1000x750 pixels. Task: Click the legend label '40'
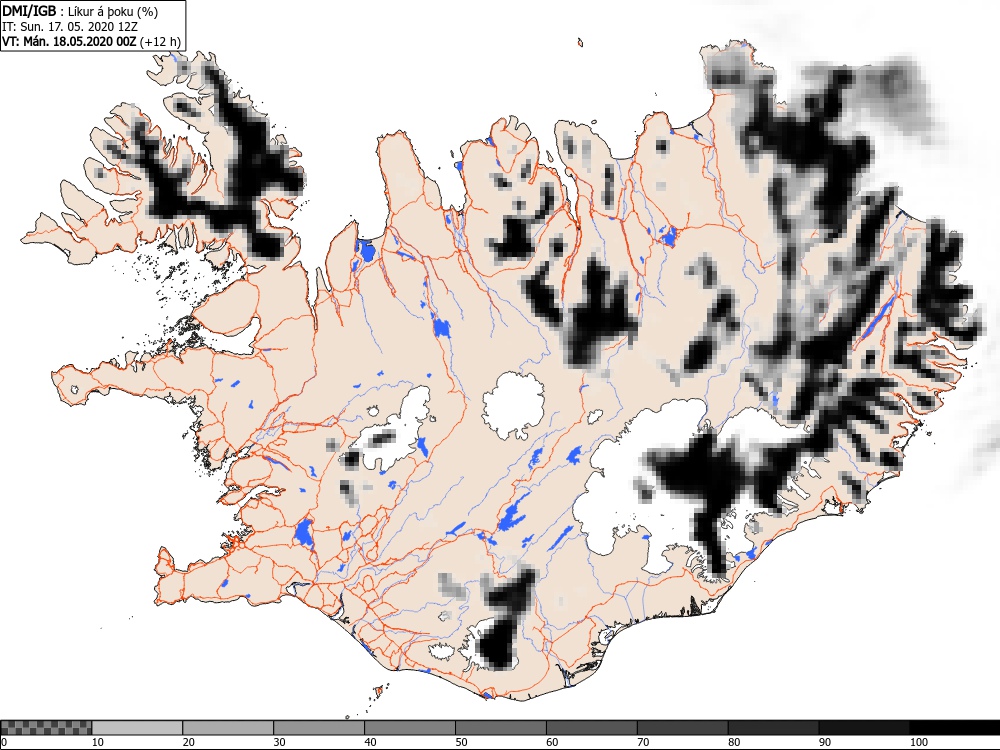pos(371,742)
